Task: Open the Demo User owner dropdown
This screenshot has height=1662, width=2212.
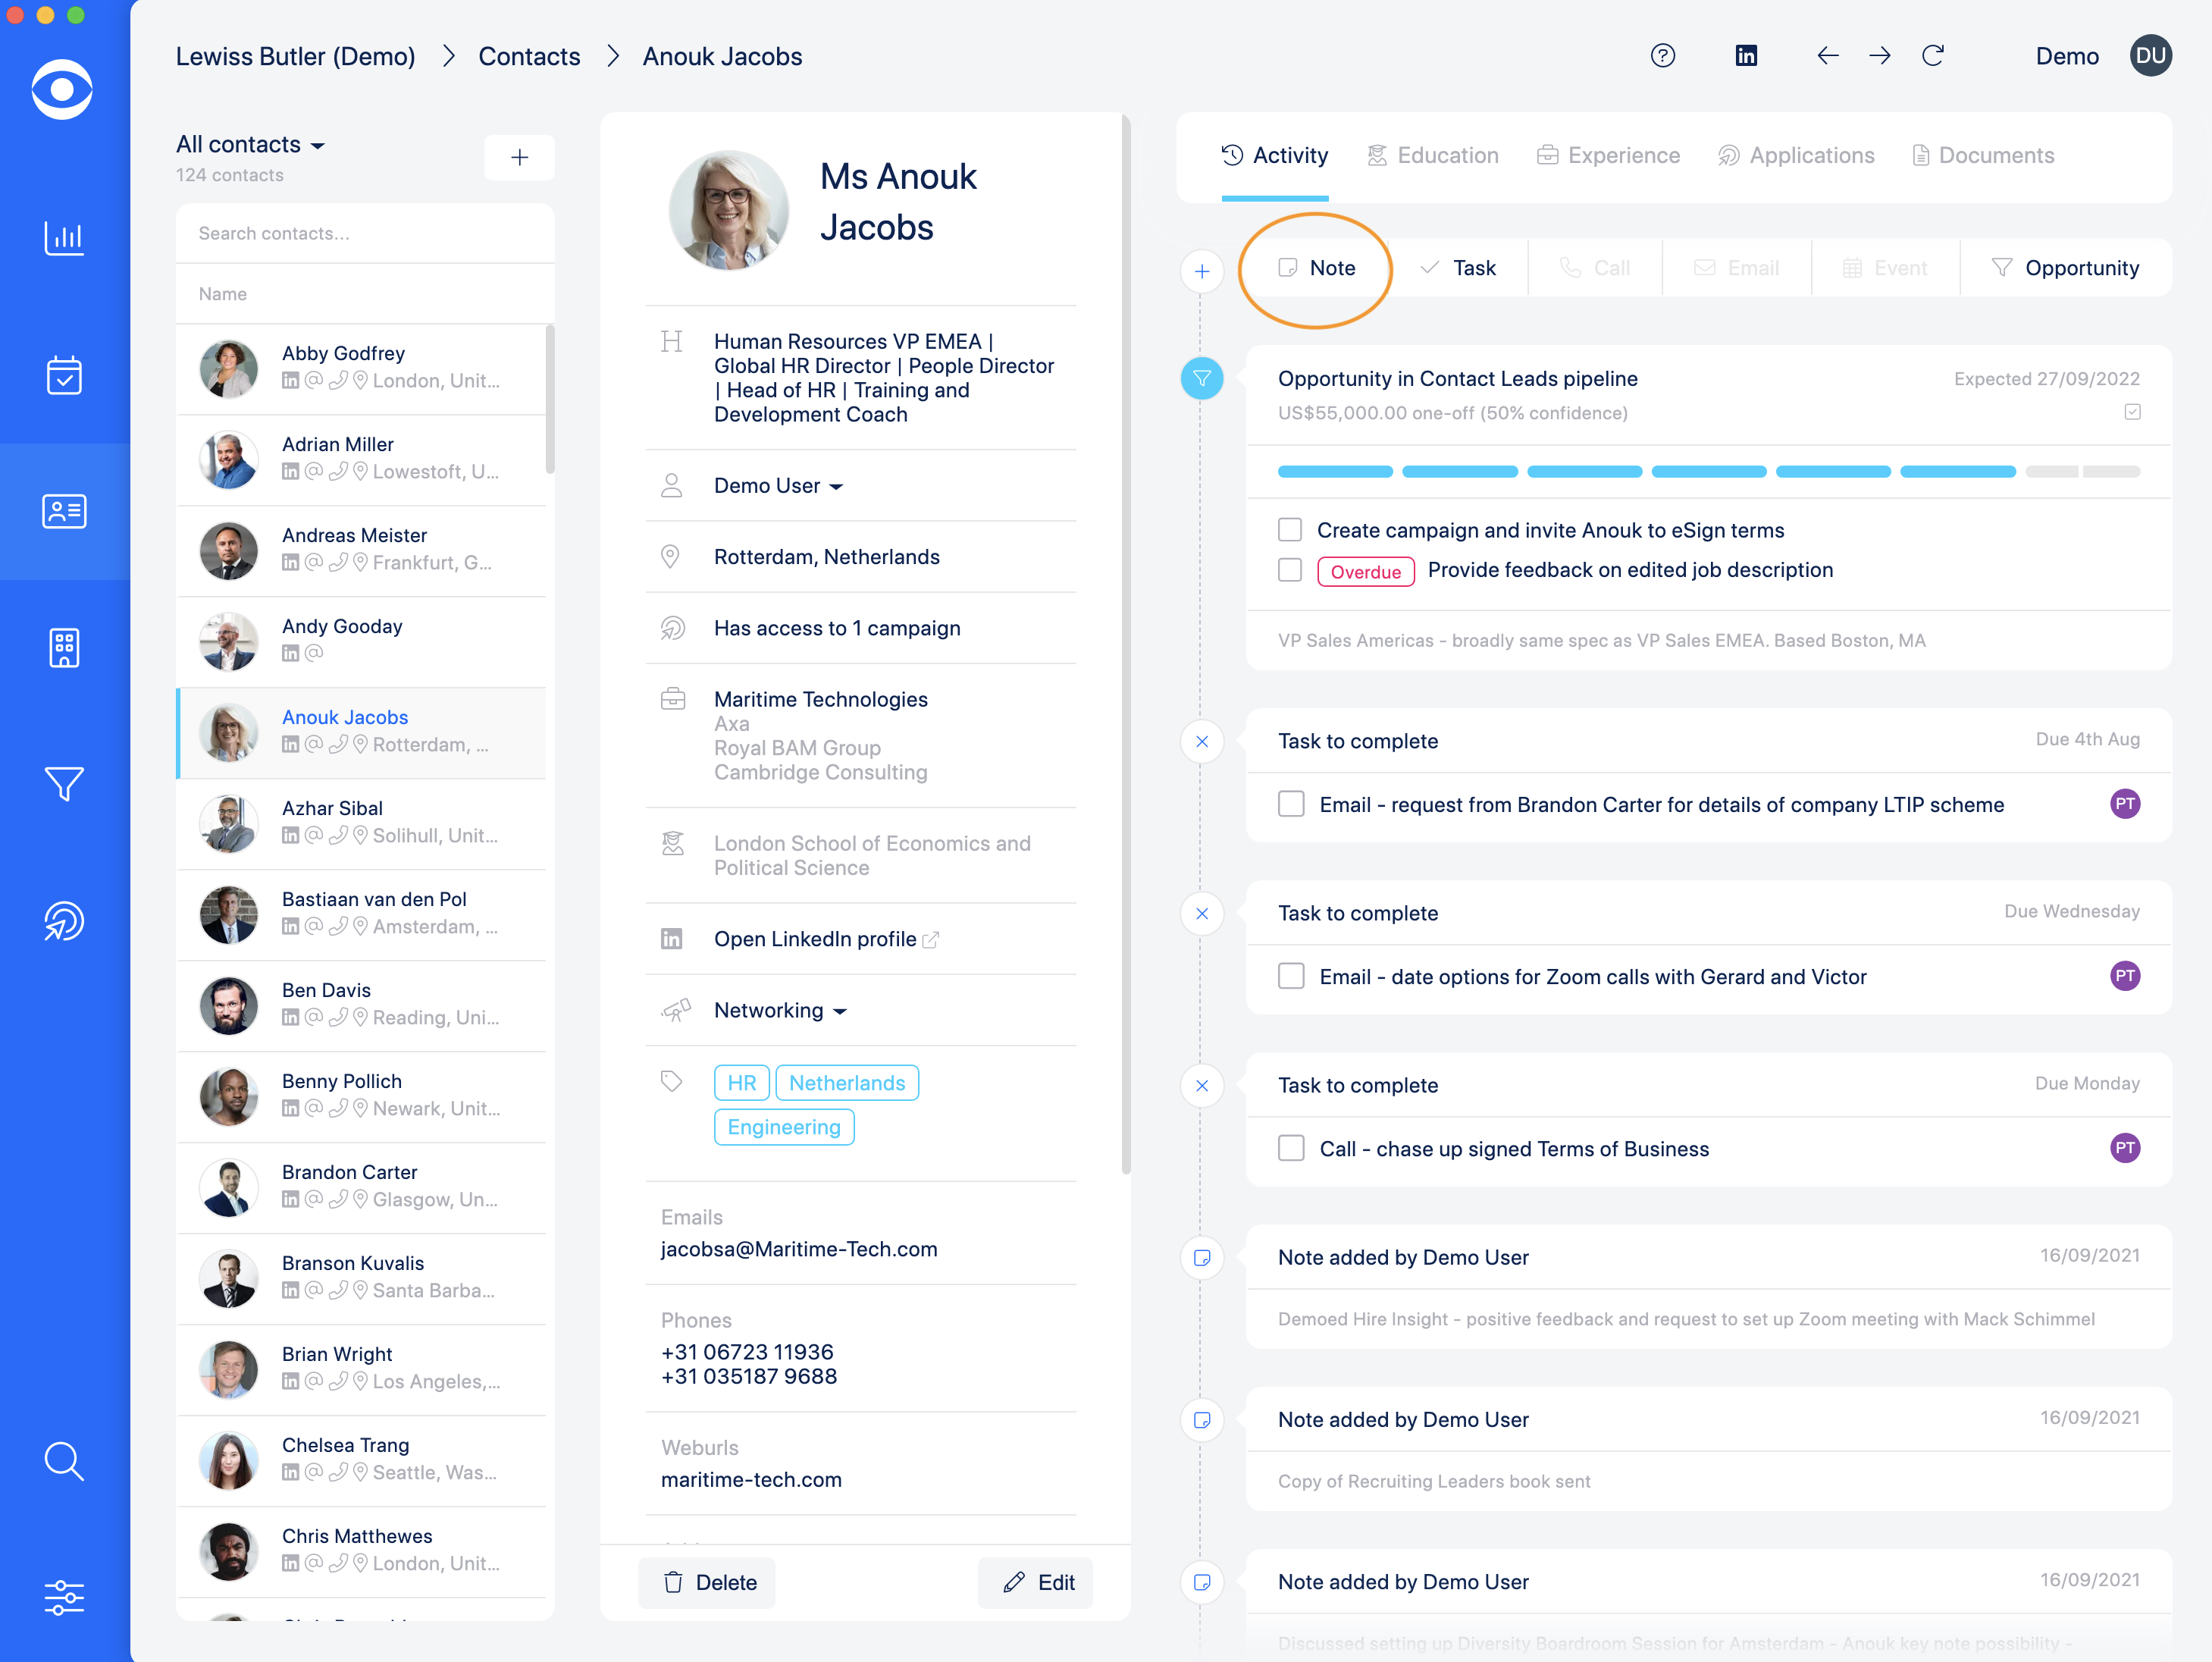Action: [778, 486]
